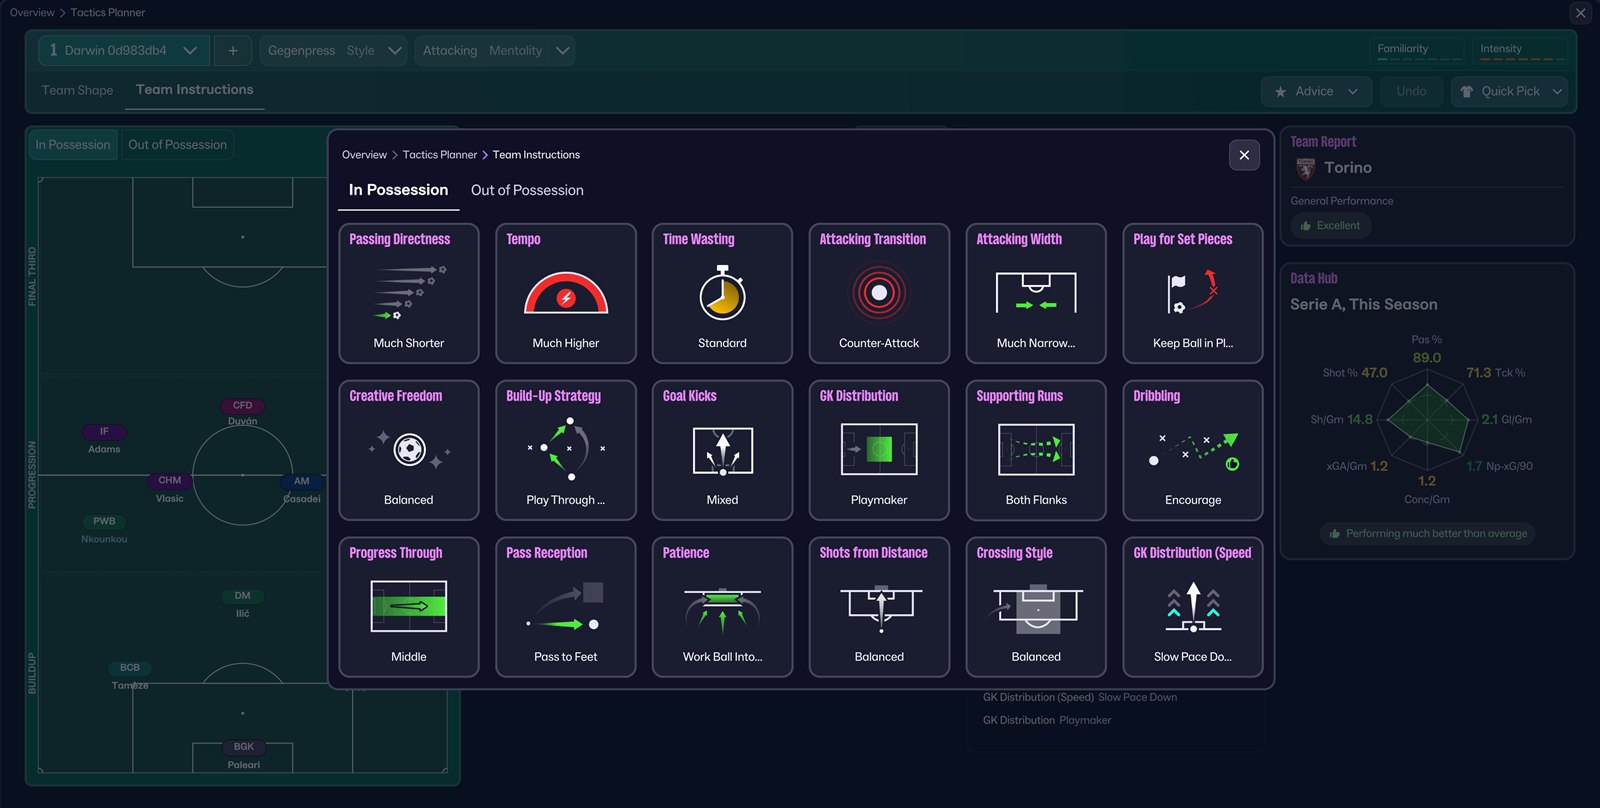Screen dimensions: 1600x808
Task: Select the Progress Through pitch icon
Action: click(409, 607)
